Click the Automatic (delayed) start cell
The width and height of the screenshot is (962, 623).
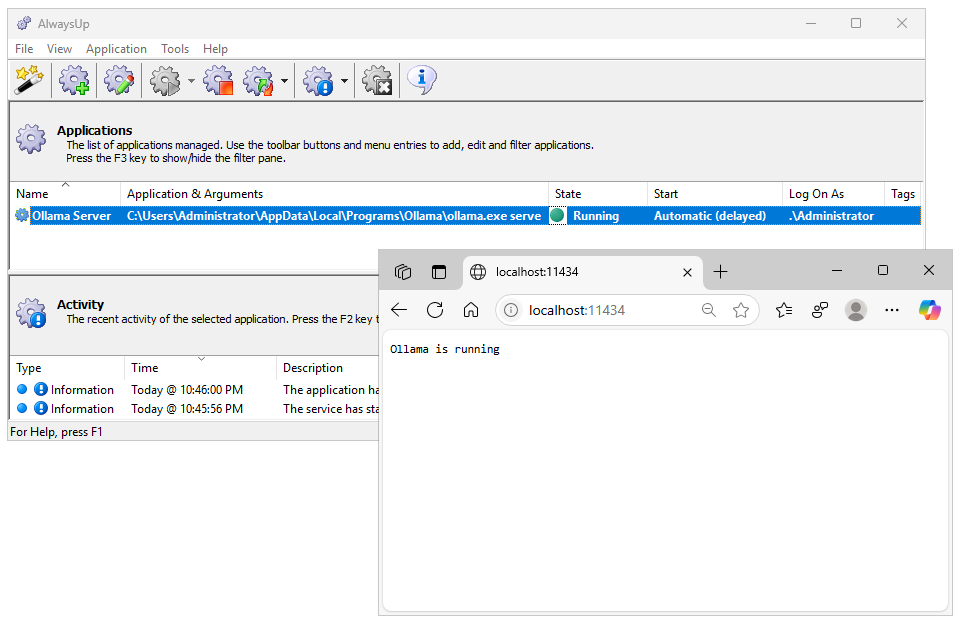(x=710, y=216)
